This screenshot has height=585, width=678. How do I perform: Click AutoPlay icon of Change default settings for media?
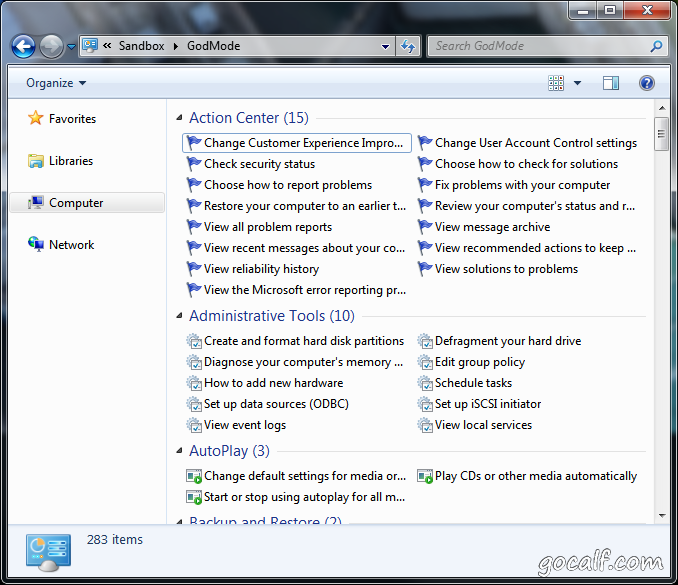click(194, 476)
